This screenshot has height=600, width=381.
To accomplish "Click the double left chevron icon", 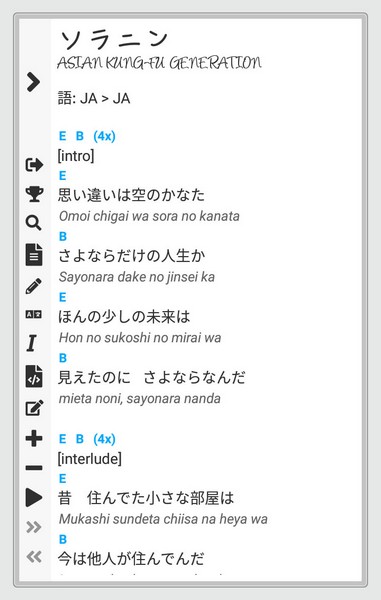I will coord(34,556).
